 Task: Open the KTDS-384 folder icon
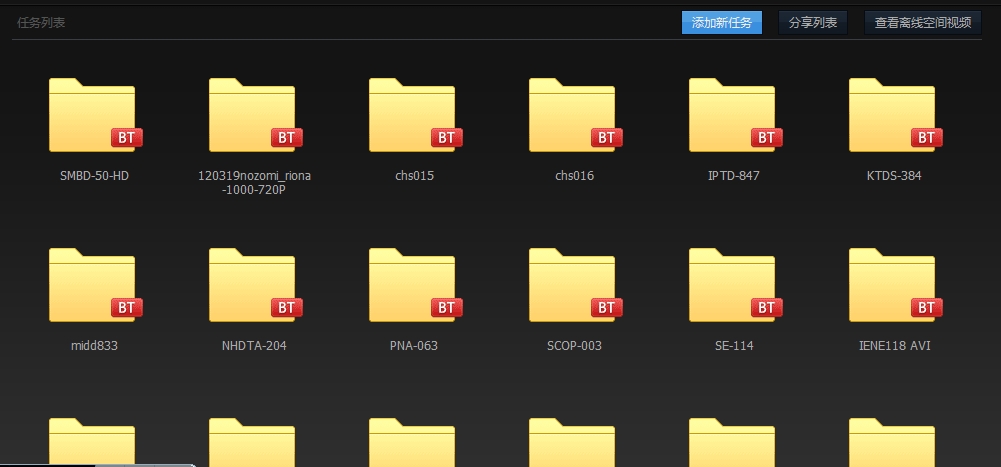point(894,115)
